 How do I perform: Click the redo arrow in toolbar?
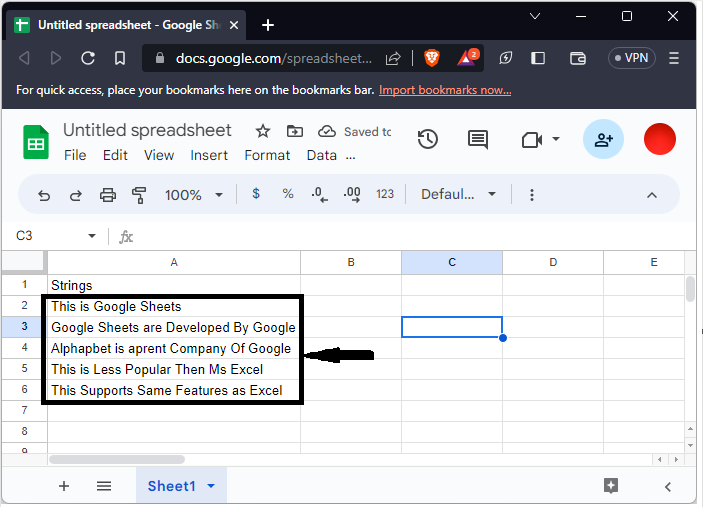click(x=76, y=195)
